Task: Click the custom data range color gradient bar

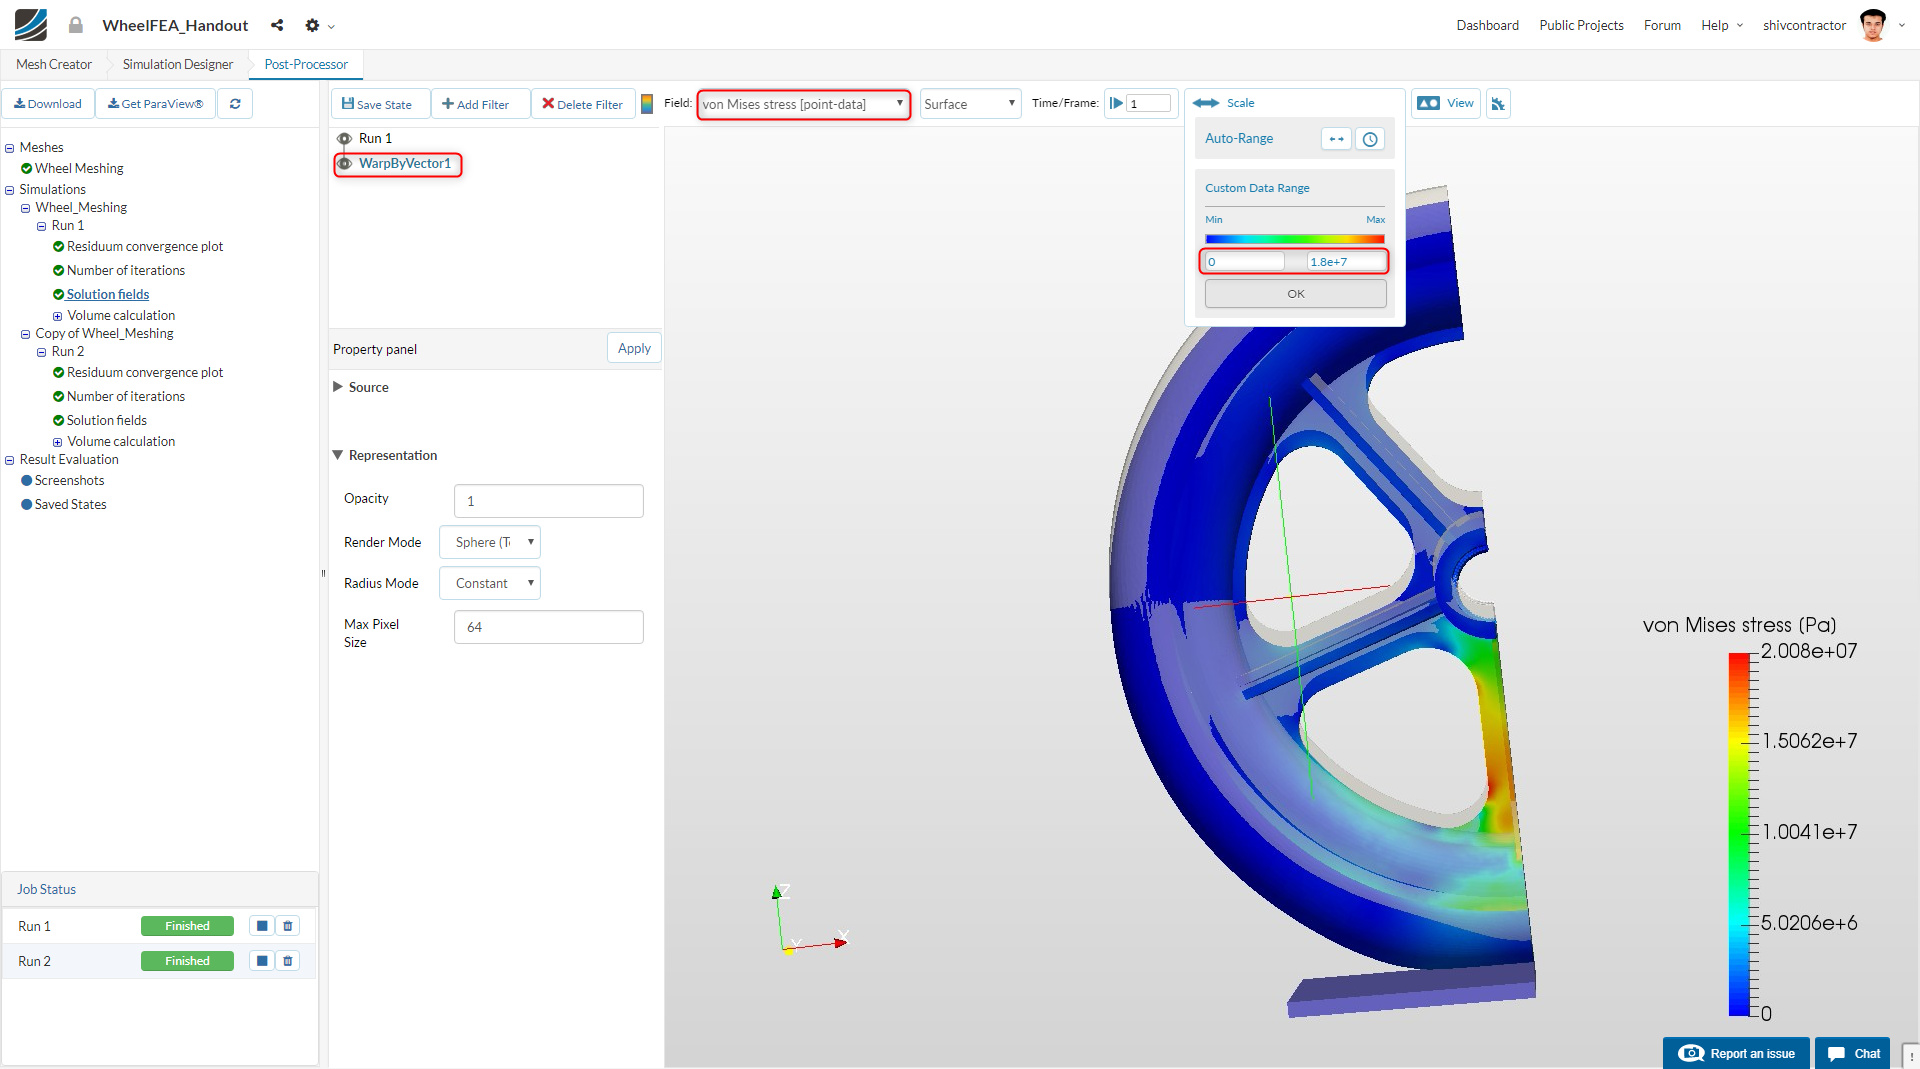Action: [x=1295, y=239]
